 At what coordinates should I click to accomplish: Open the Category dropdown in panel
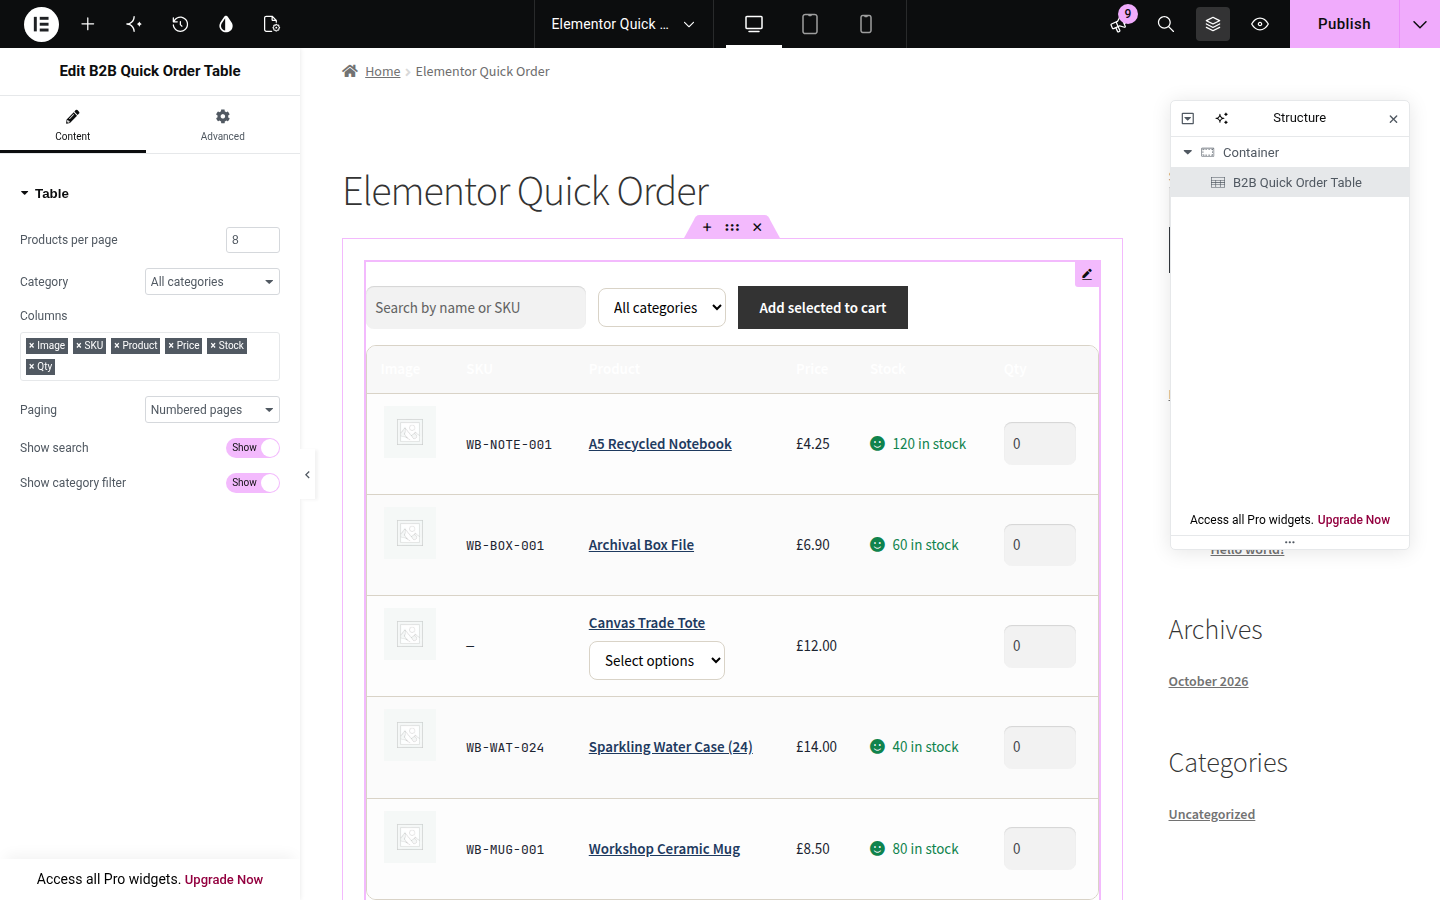point(212,282)
